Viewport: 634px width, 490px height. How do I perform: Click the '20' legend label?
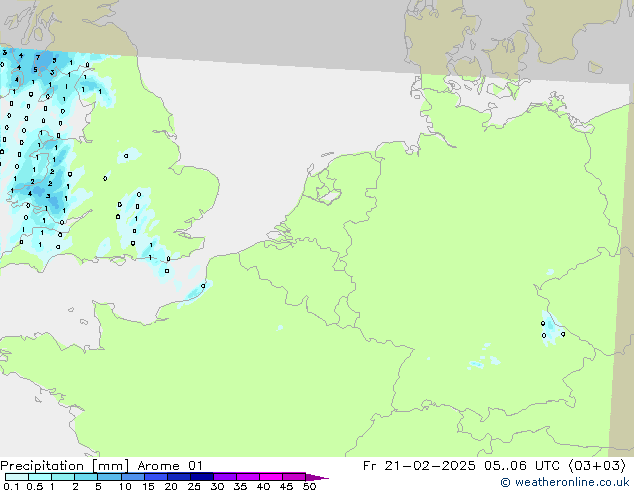171,486
